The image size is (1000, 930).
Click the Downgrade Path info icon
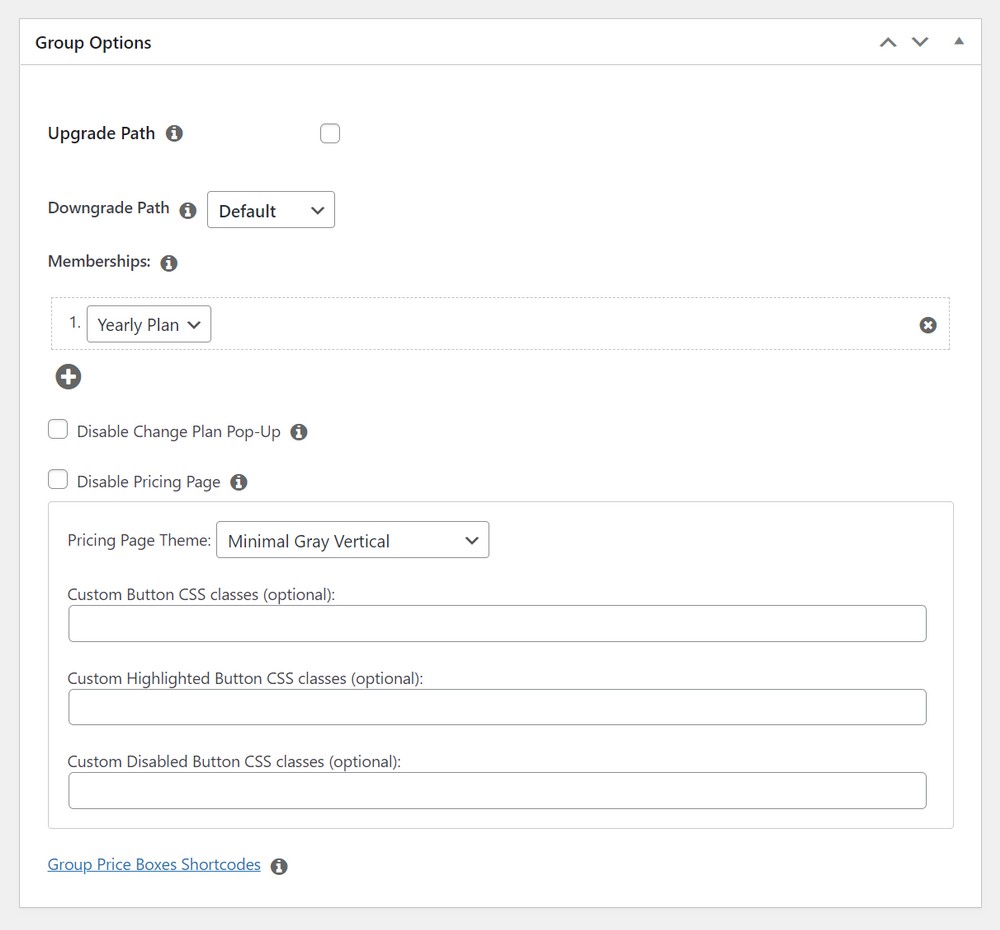[x=188, y=210]
